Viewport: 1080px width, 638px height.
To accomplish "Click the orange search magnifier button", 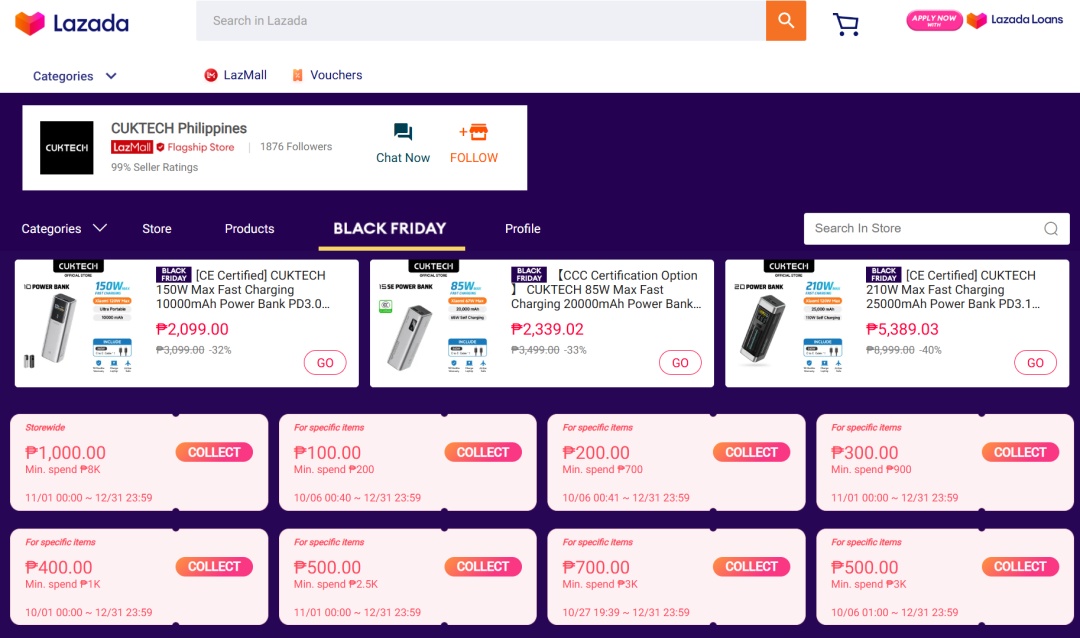I will (x=786, y=21).
